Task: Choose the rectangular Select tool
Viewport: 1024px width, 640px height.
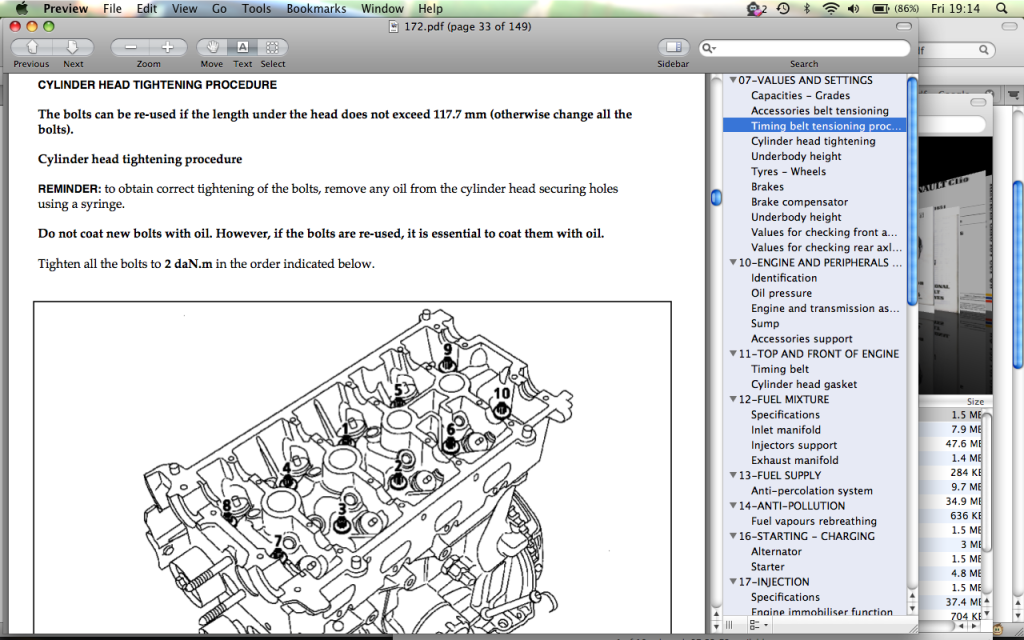Action: [272, 47]
